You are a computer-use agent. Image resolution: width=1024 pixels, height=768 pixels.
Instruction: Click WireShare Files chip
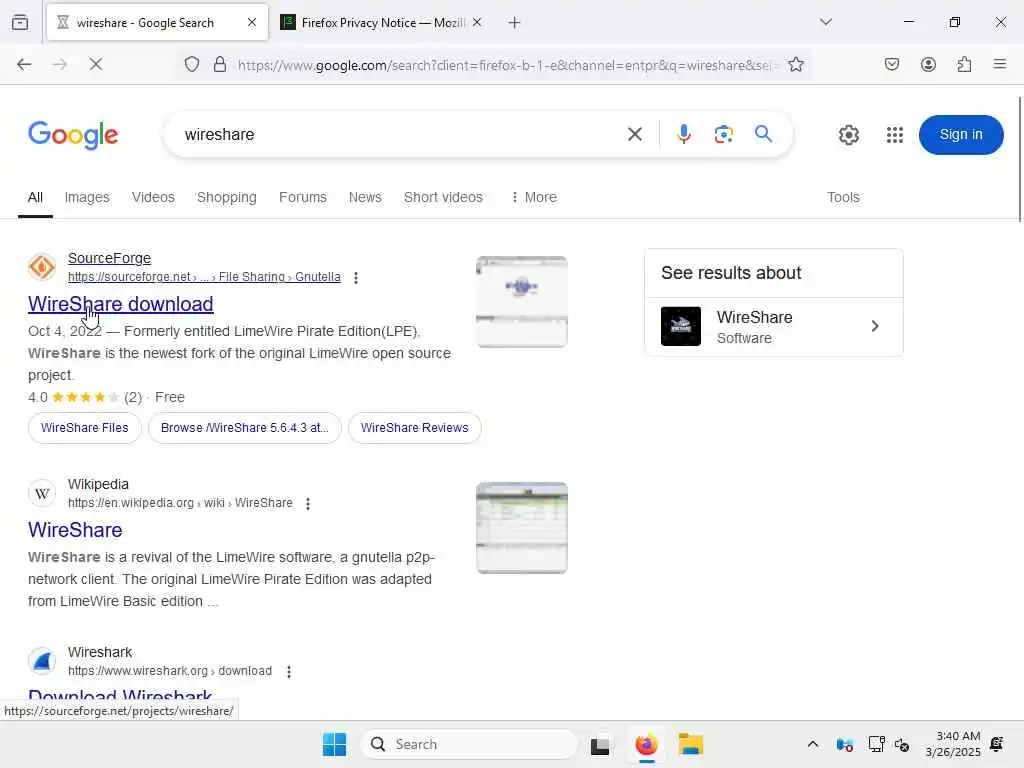[x=85, y=428]
